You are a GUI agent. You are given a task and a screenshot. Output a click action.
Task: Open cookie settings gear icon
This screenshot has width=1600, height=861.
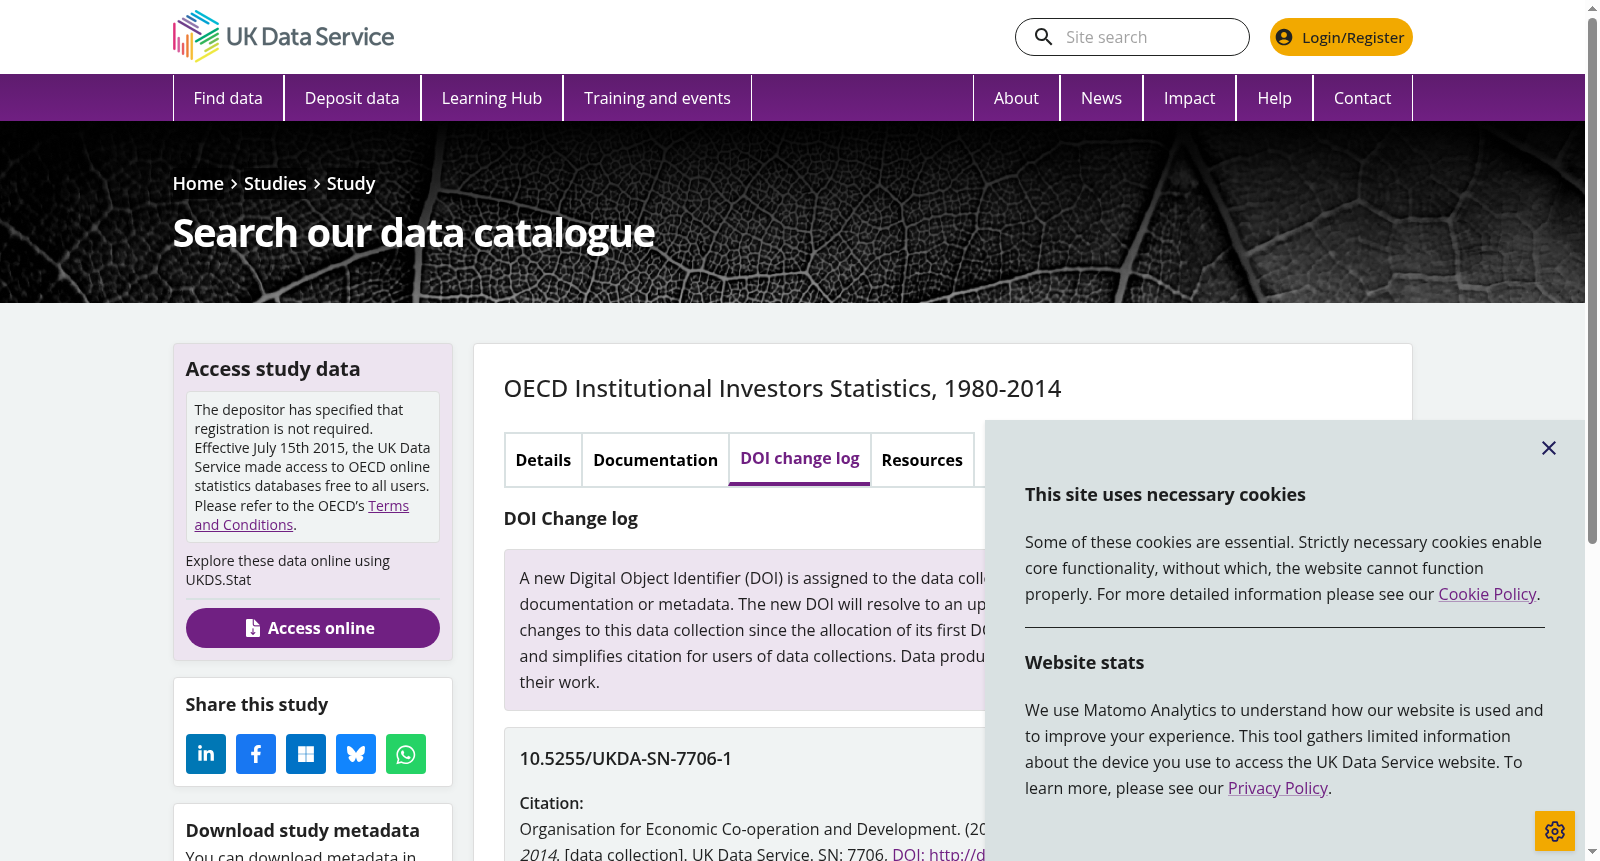(x=1555, y=831)
